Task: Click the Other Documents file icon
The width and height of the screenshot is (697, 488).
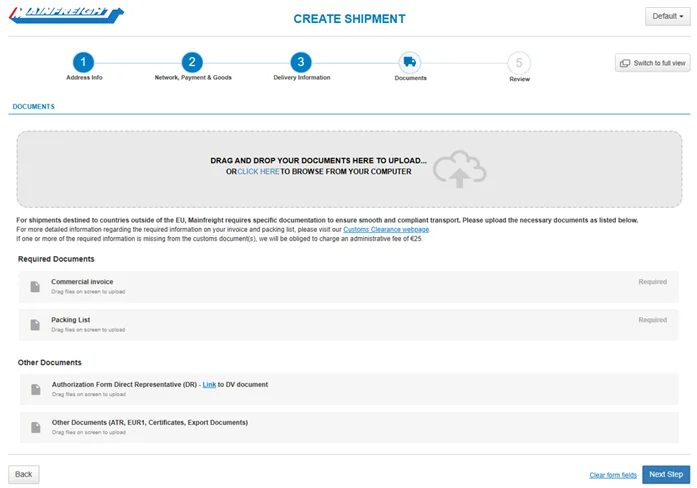Action: coord(35,427)
